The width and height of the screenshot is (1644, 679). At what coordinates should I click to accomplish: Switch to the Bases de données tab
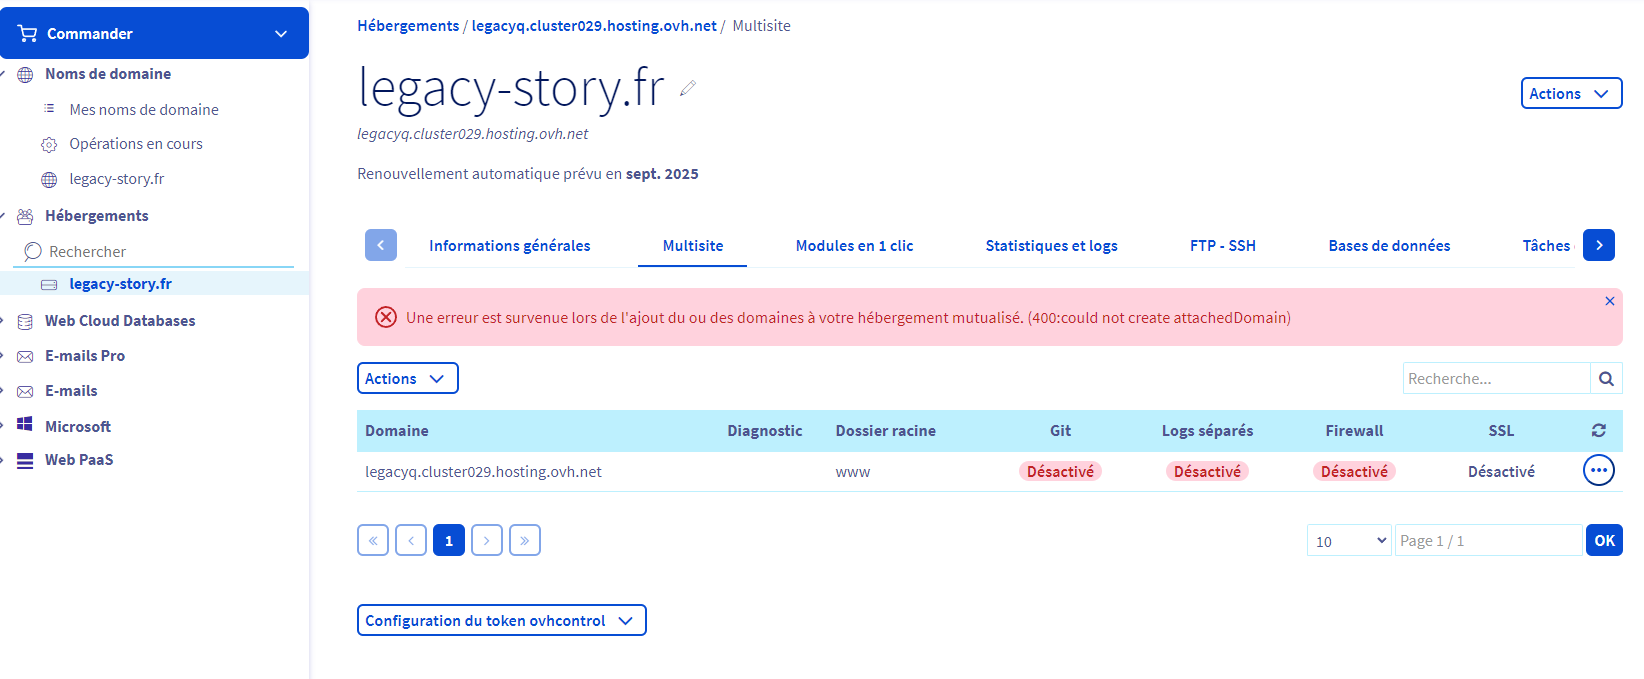1388,246
